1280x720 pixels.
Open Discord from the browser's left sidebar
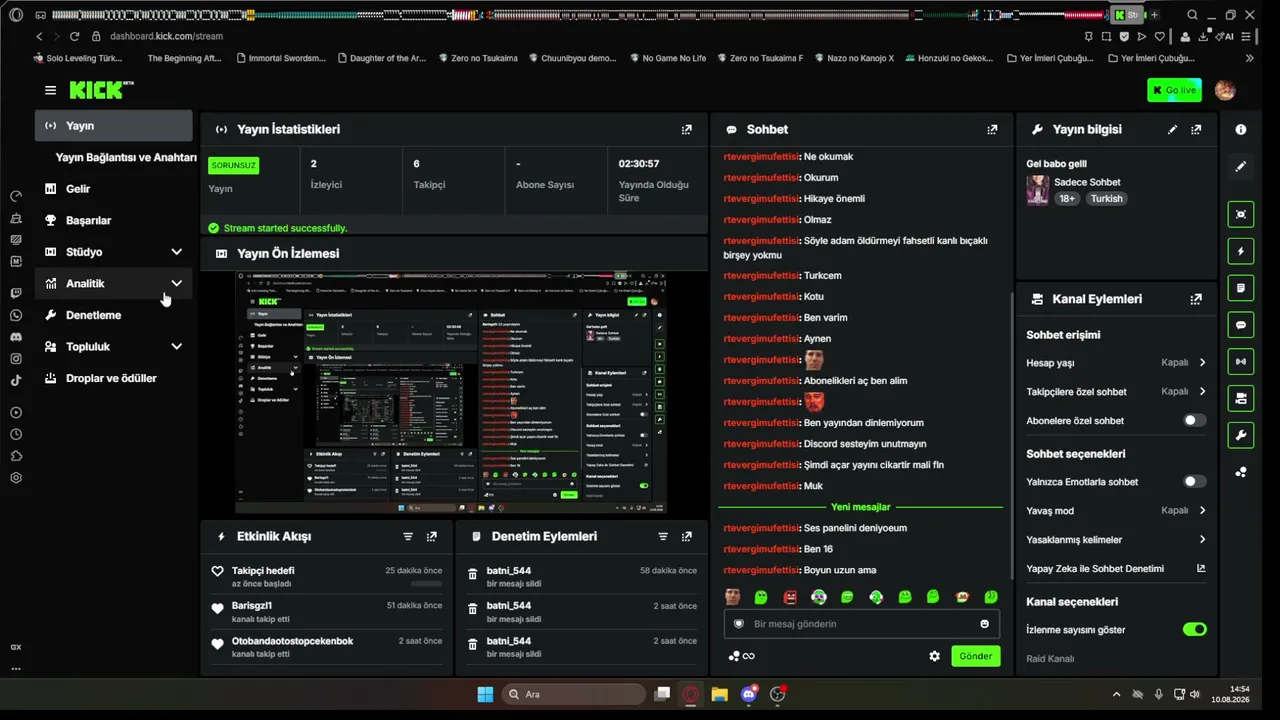coord(16,337)
